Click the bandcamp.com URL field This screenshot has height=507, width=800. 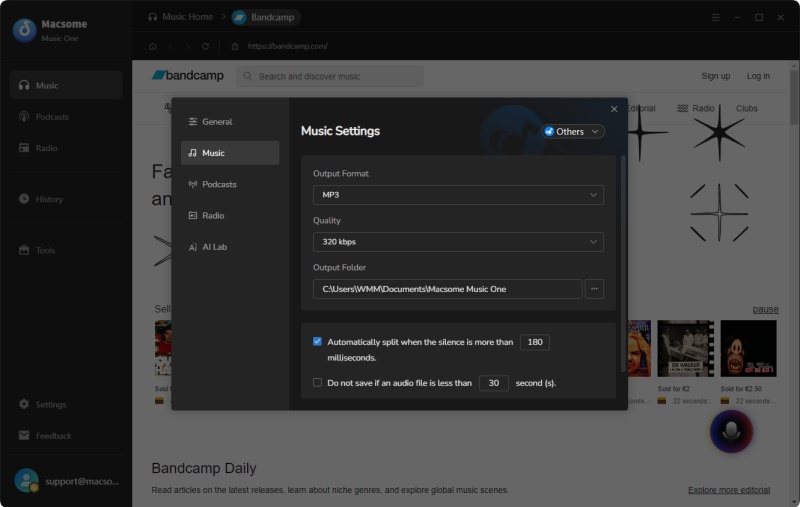pyautogui.click(x=288, y=46)
